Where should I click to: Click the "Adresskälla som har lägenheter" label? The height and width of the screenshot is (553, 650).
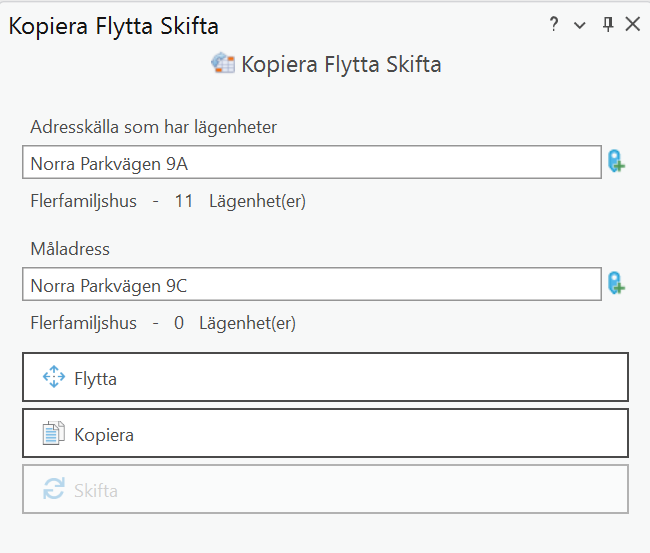point(153,127)
